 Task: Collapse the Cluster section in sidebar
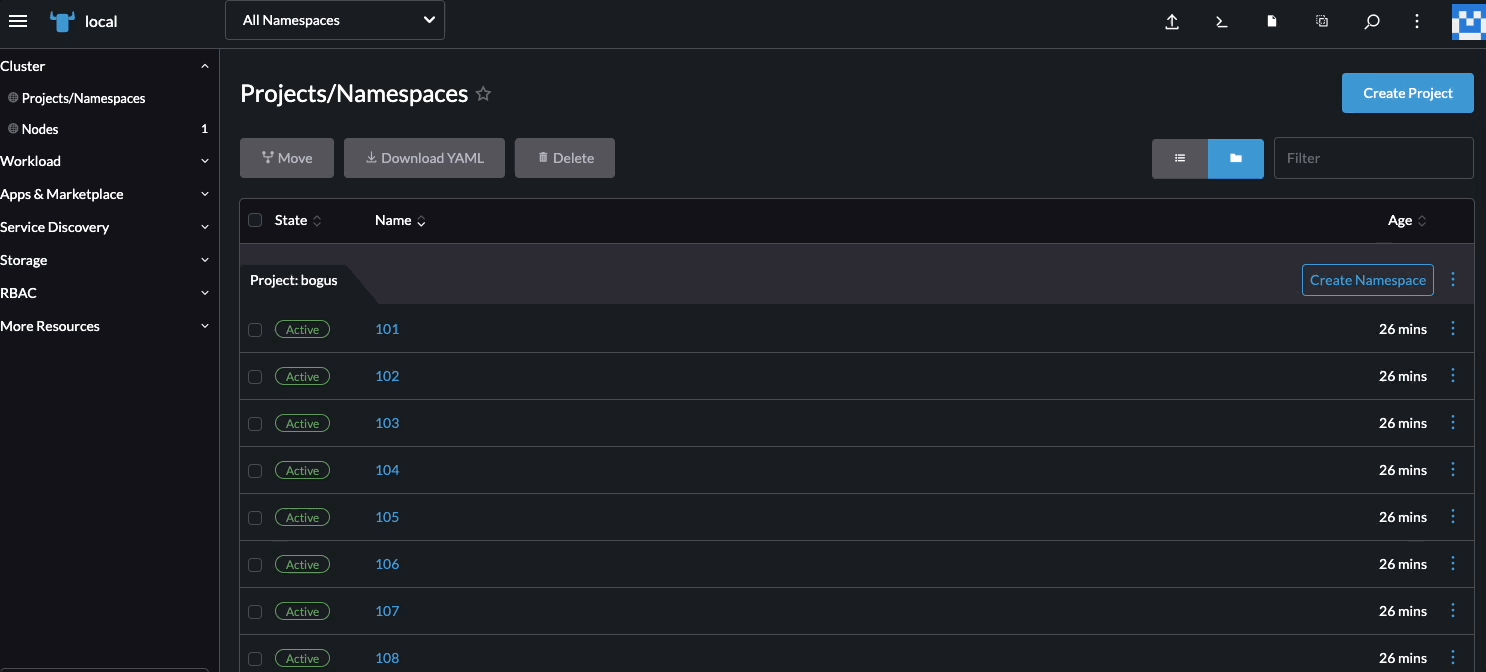point(205,65)
